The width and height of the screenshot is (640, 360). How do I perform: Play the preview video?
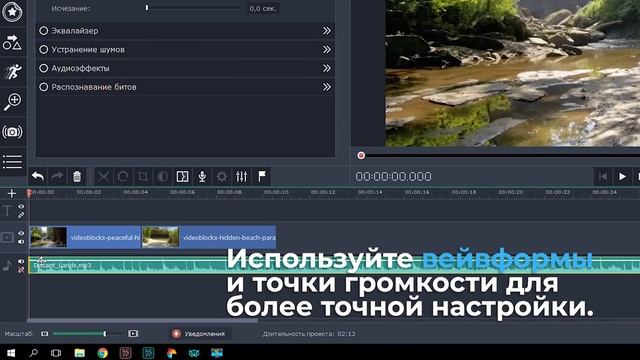pyautogui.click(x=622, y=176)
